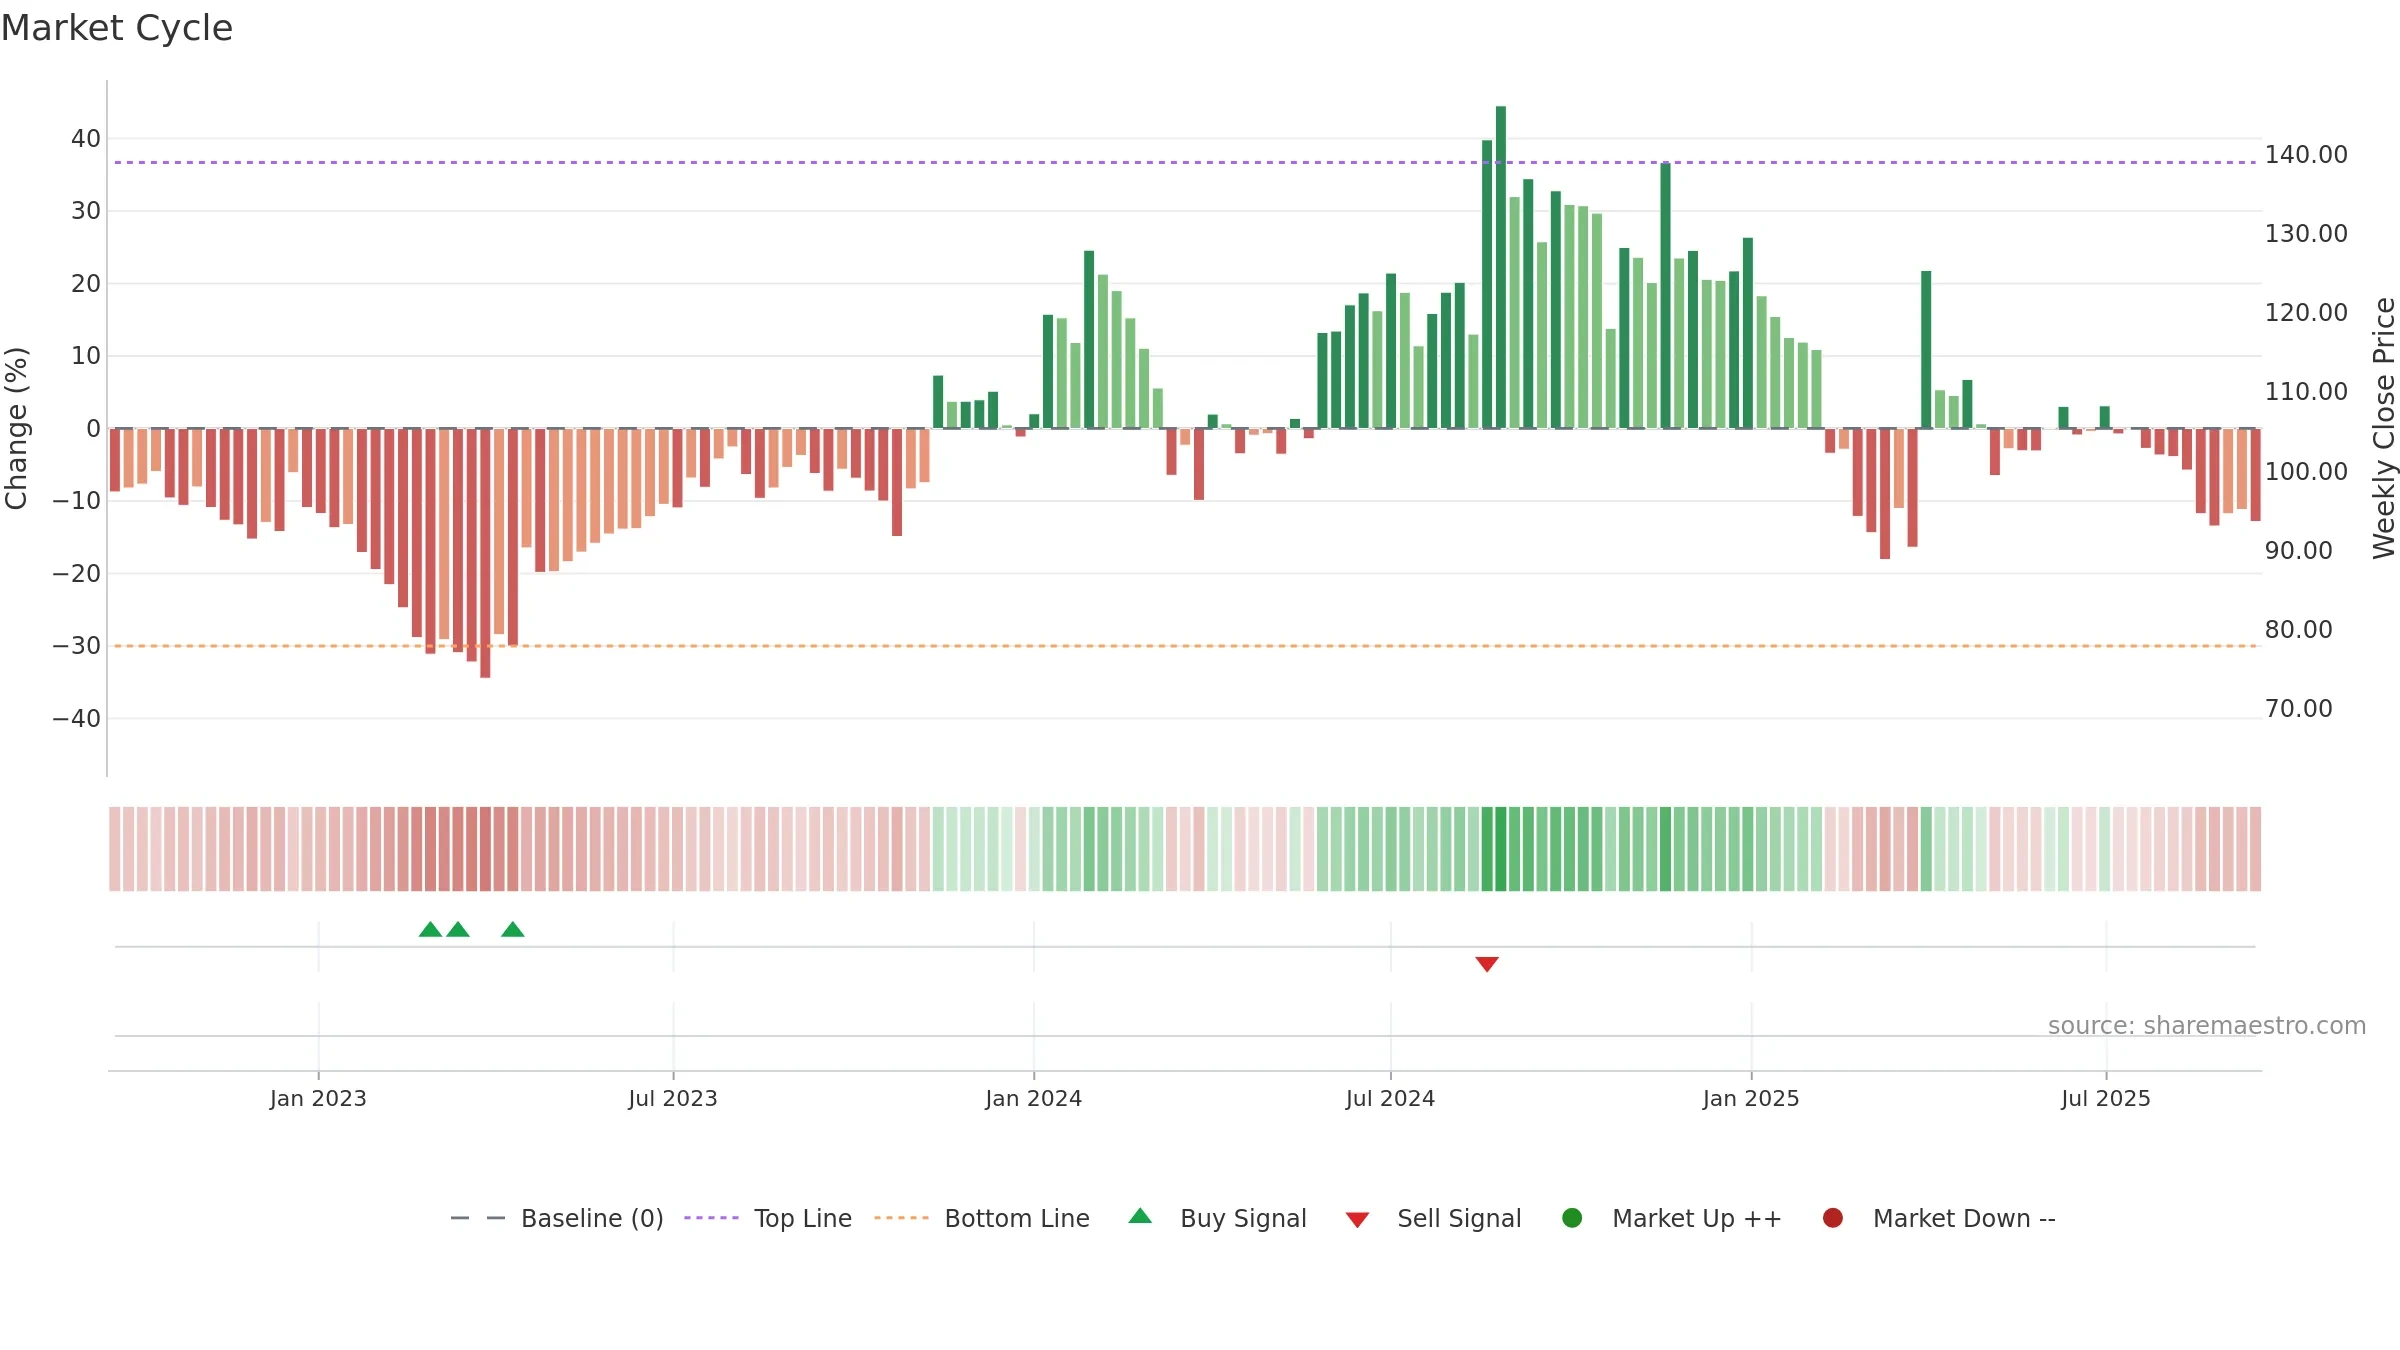The width and height of the screenshot is (2400, 1350).
Task: Click the Jul 2023 axis label
Action: (673, 1098)
